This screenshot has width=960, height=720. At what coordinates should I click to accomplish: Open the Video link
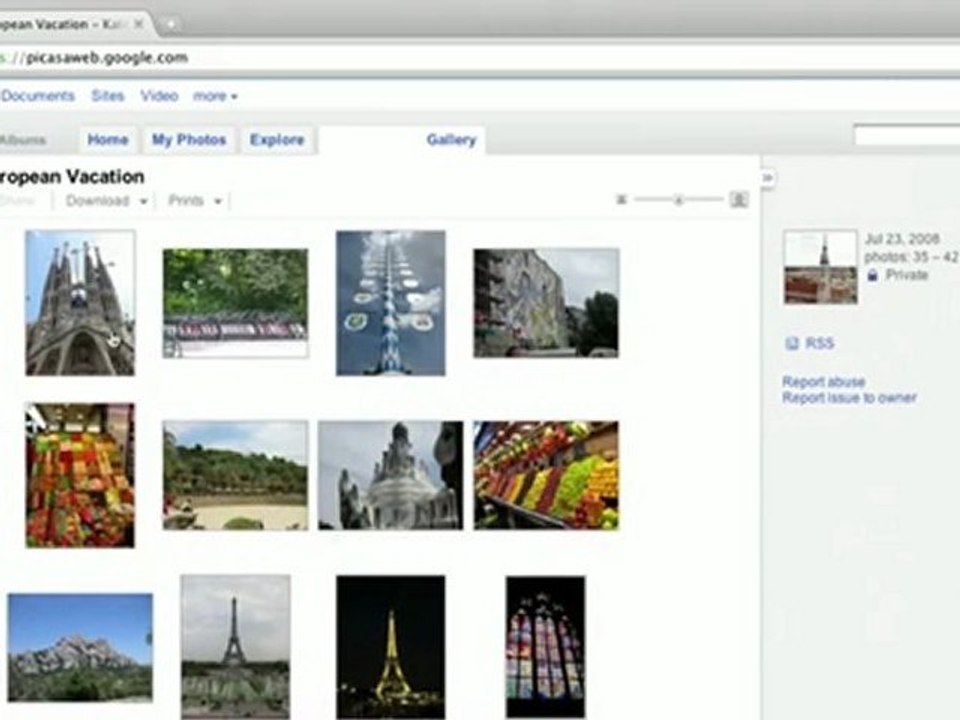(x=159, y=96)
